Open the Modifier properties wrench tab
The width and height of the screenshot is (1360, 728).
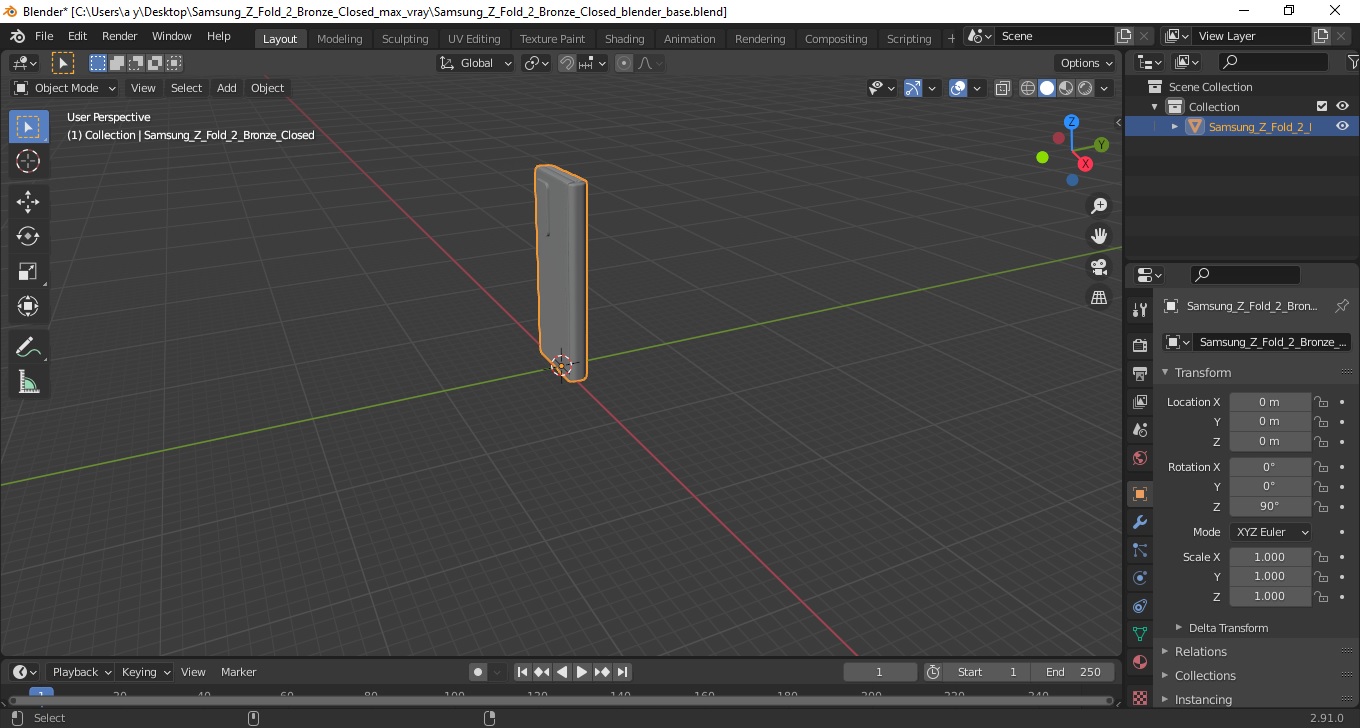coord(1139,522)
